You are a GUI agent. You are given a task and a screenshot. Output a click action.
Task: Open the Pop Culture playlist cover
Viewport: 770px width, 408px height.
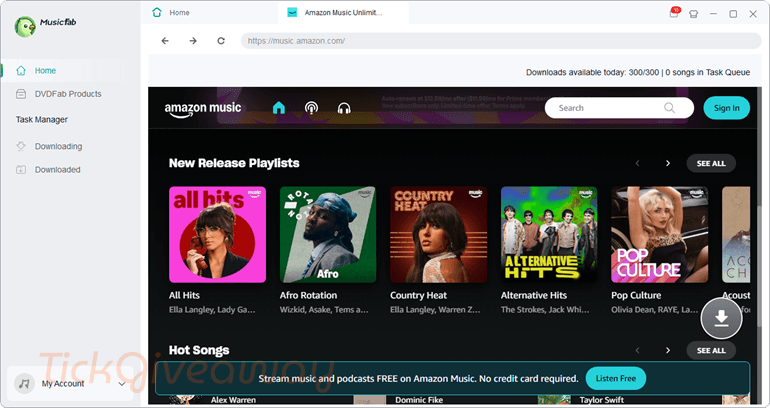660,235
